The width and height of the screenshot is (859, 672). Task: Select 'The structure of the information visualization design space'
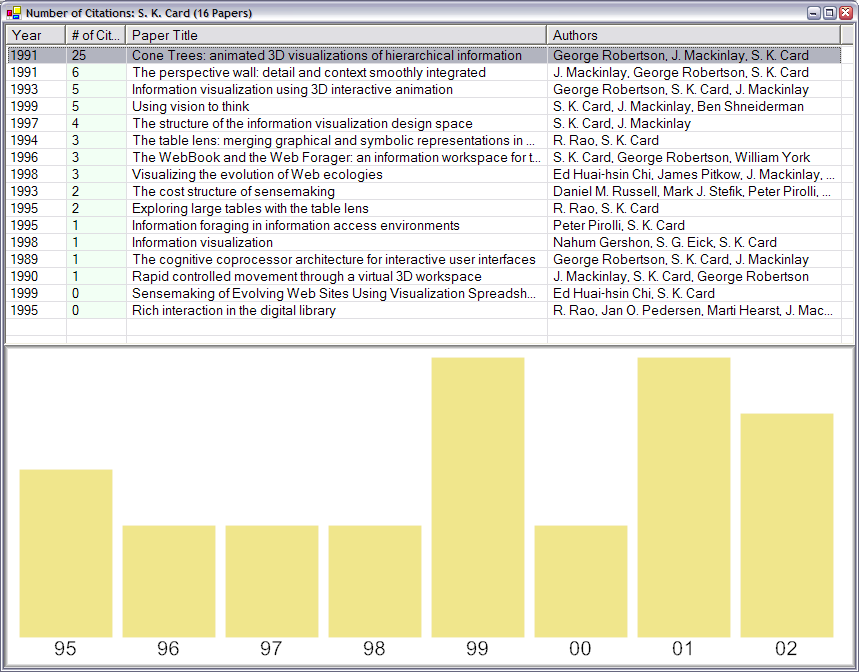pyautogui.click(x=302, y=123)
